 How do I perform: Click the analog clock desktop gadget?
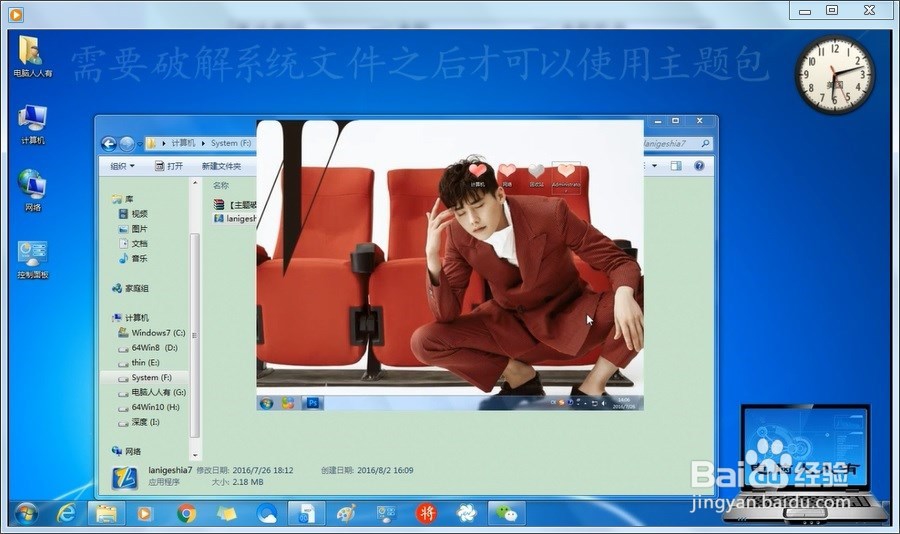(x=835, y=75)
